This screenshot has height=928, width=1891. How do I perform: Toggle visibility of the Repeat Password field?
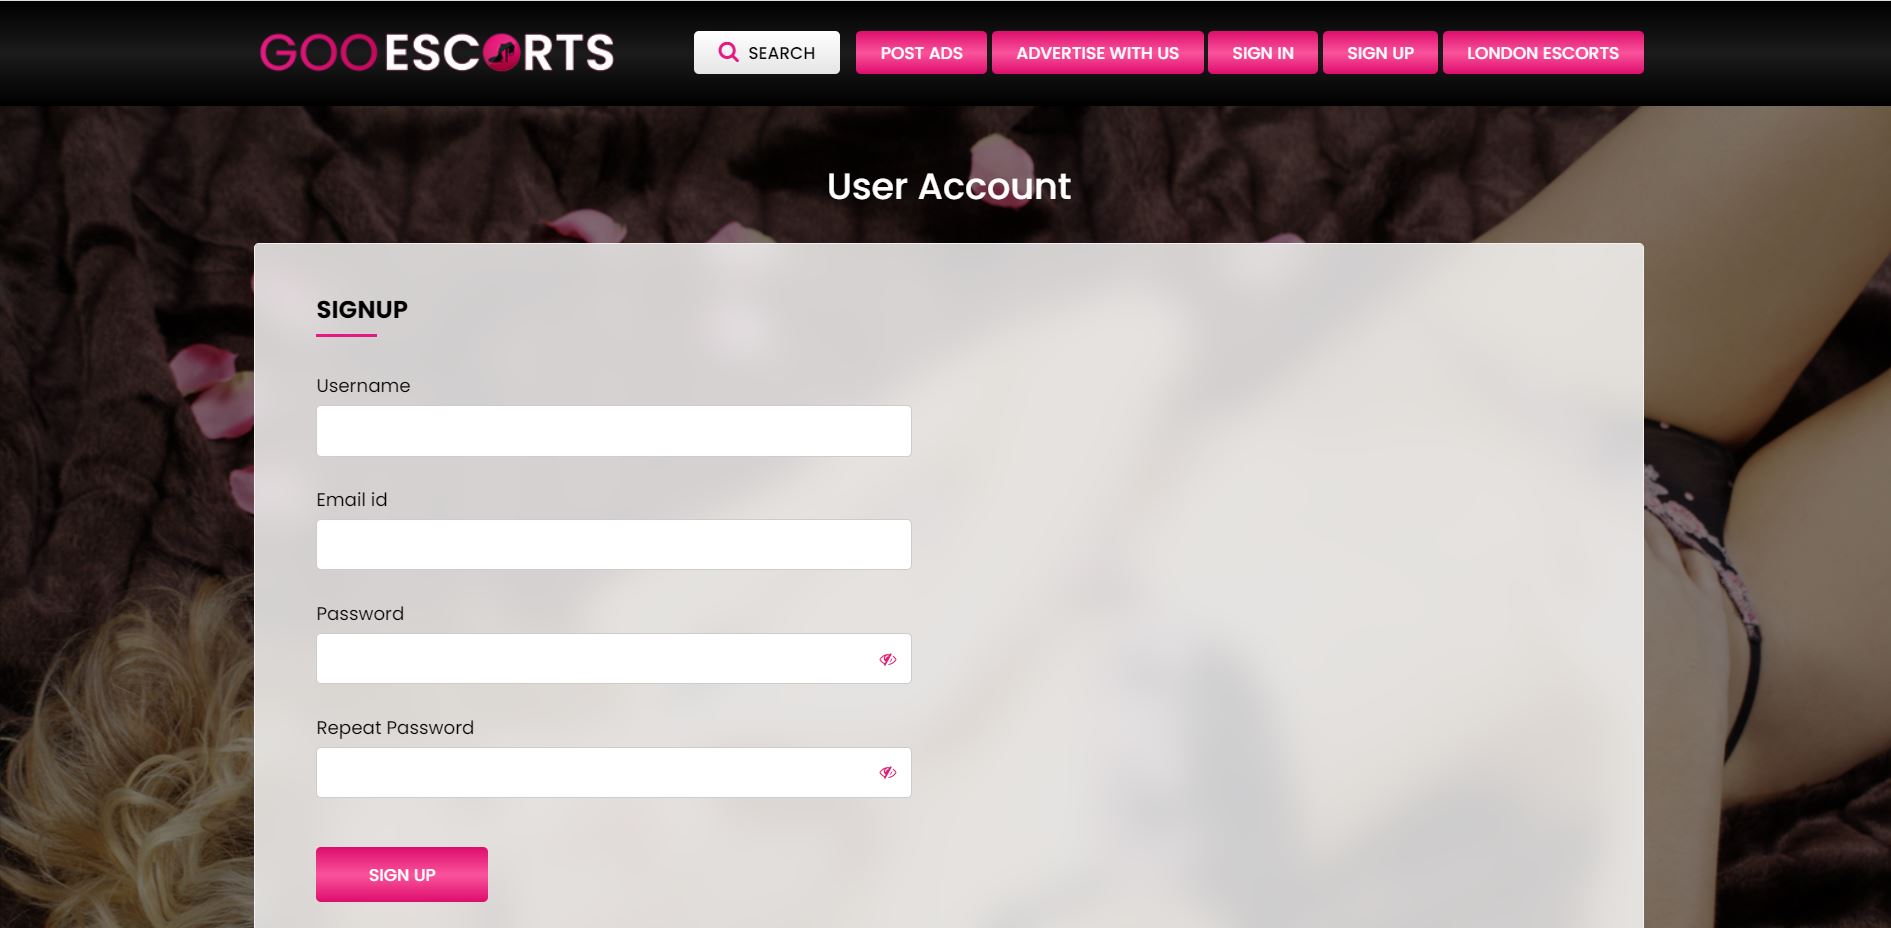887,773
